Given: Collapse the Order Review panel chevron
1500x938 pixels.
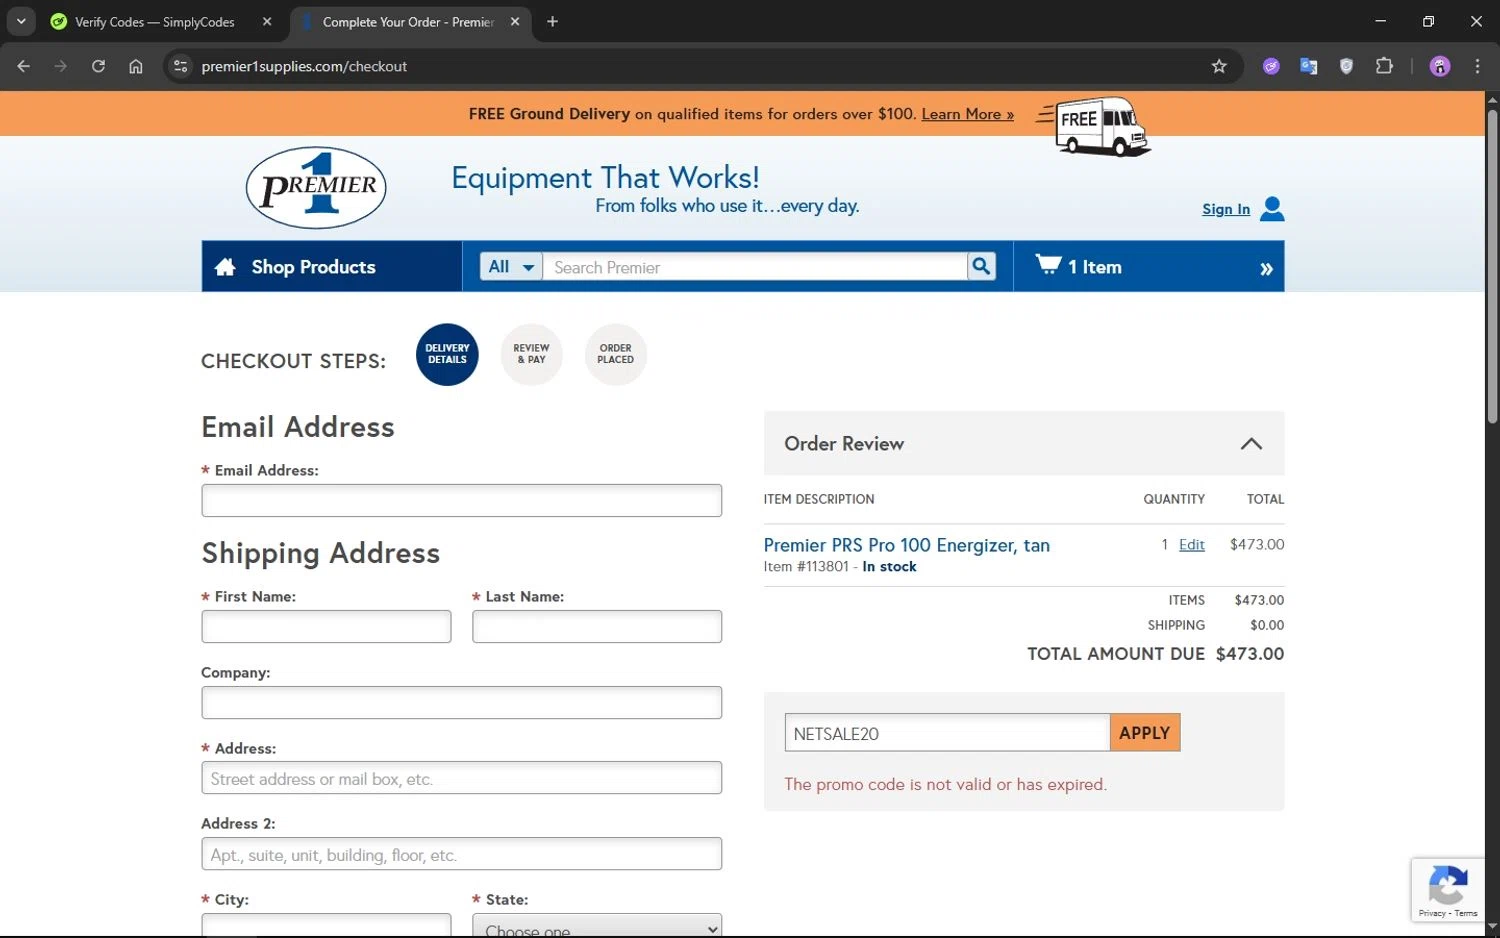Looking at the screenshot, I should [1251, 443].
